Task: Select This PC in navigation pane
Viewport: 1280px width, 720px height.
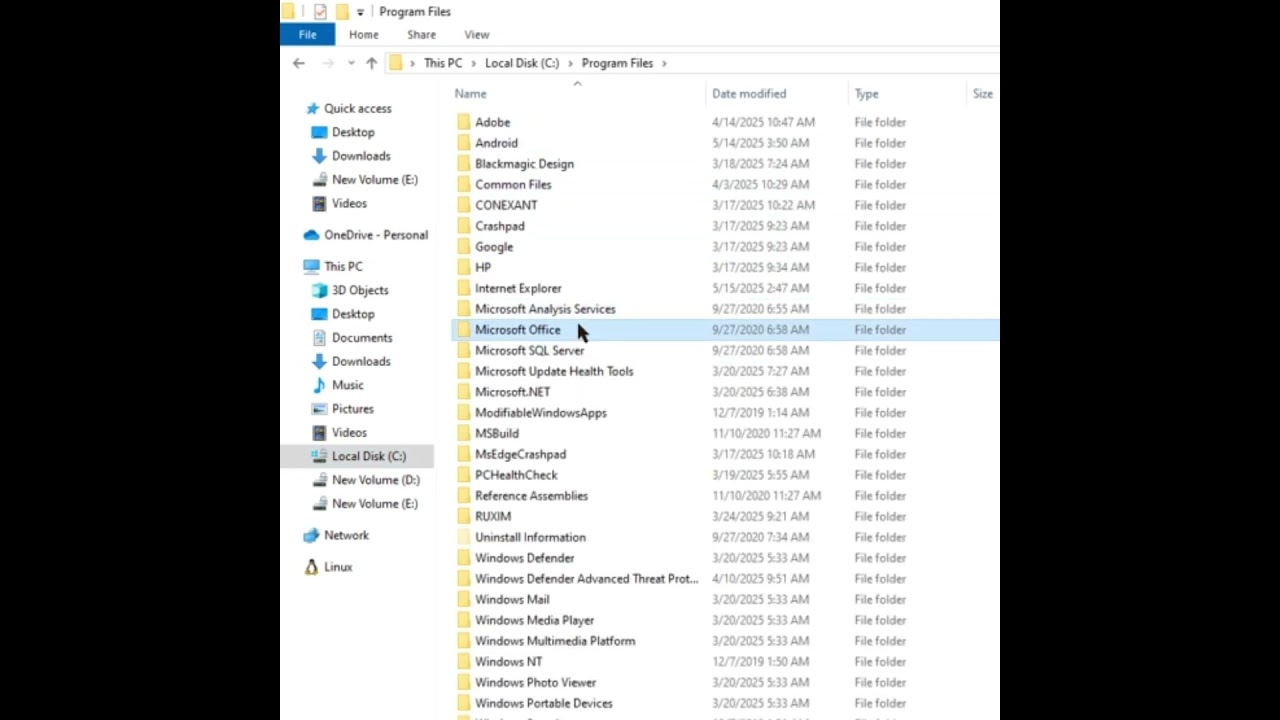Action: click(343, 266)
